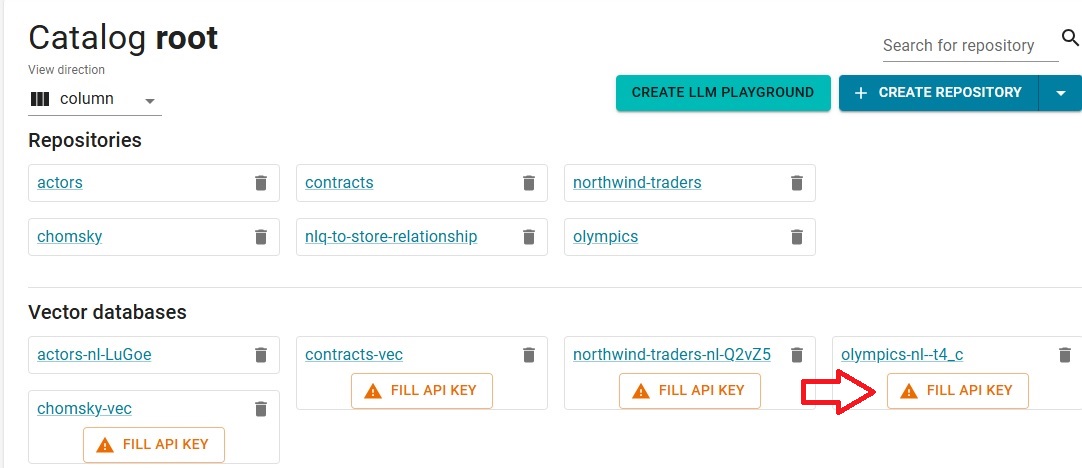Delete nlq-to-store-relationship repository via trash icon

point(529,237)
